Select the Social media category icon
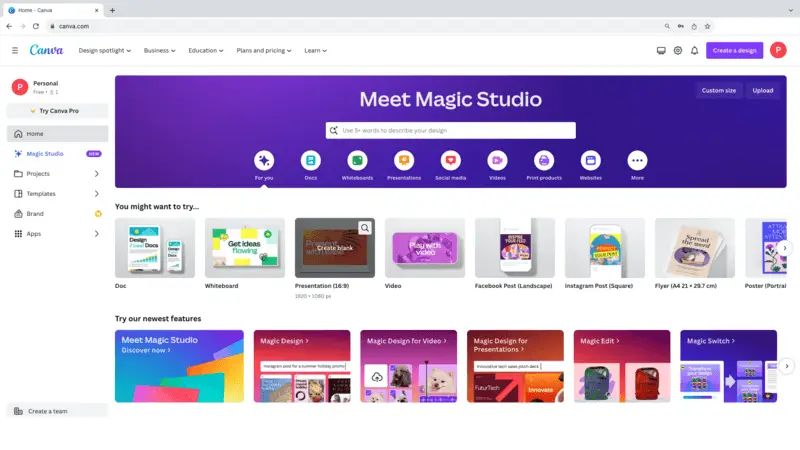Screen dimensions: 800x450 451,161
